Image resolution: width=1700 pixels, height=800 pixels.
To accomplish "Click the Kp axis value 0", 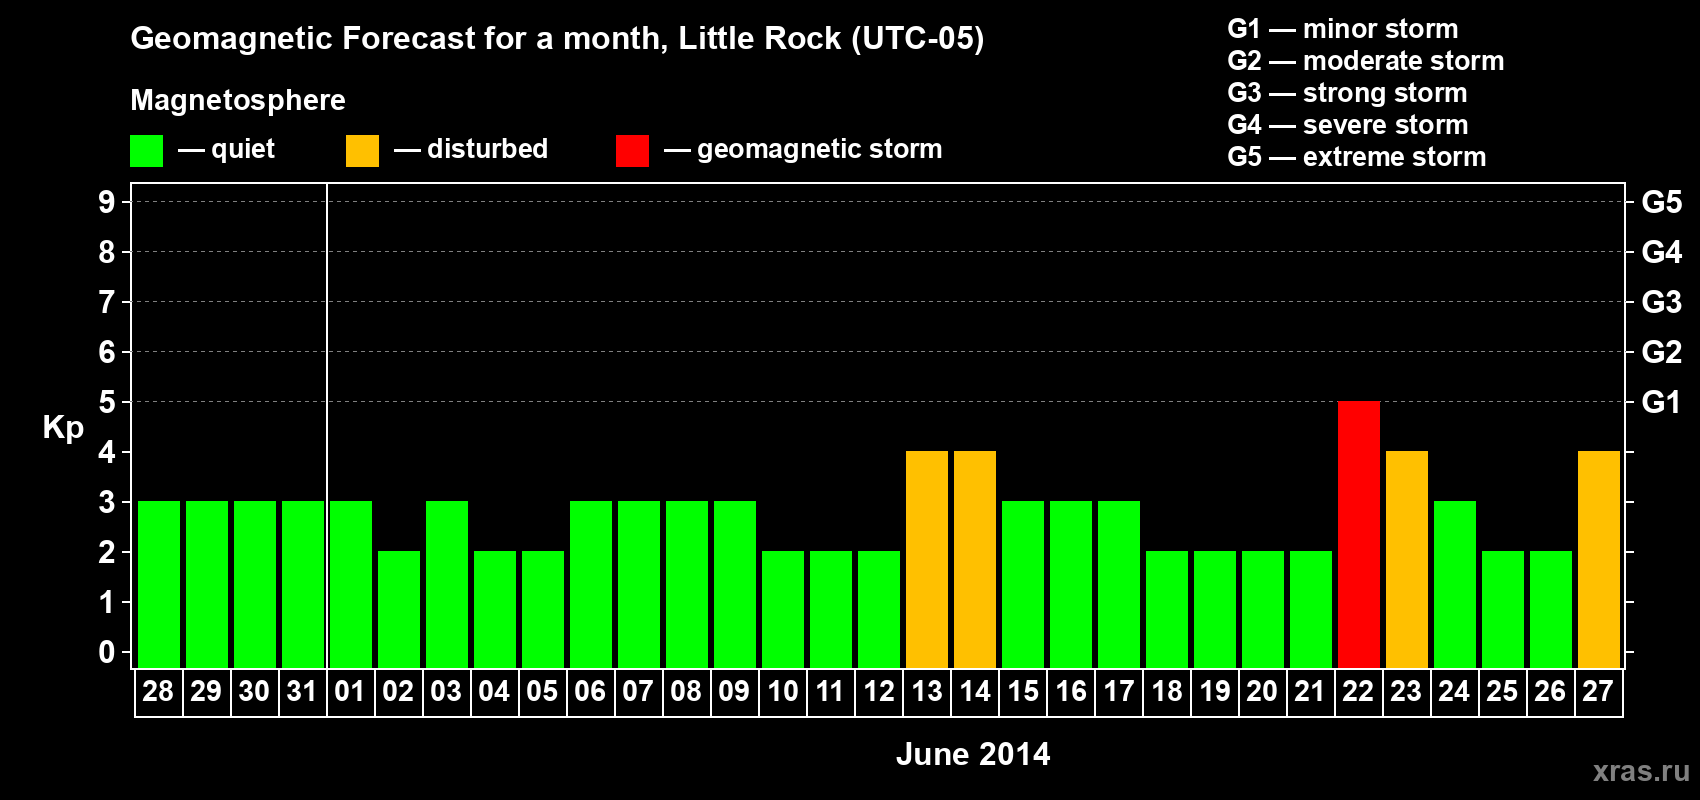I will point(107,652).
